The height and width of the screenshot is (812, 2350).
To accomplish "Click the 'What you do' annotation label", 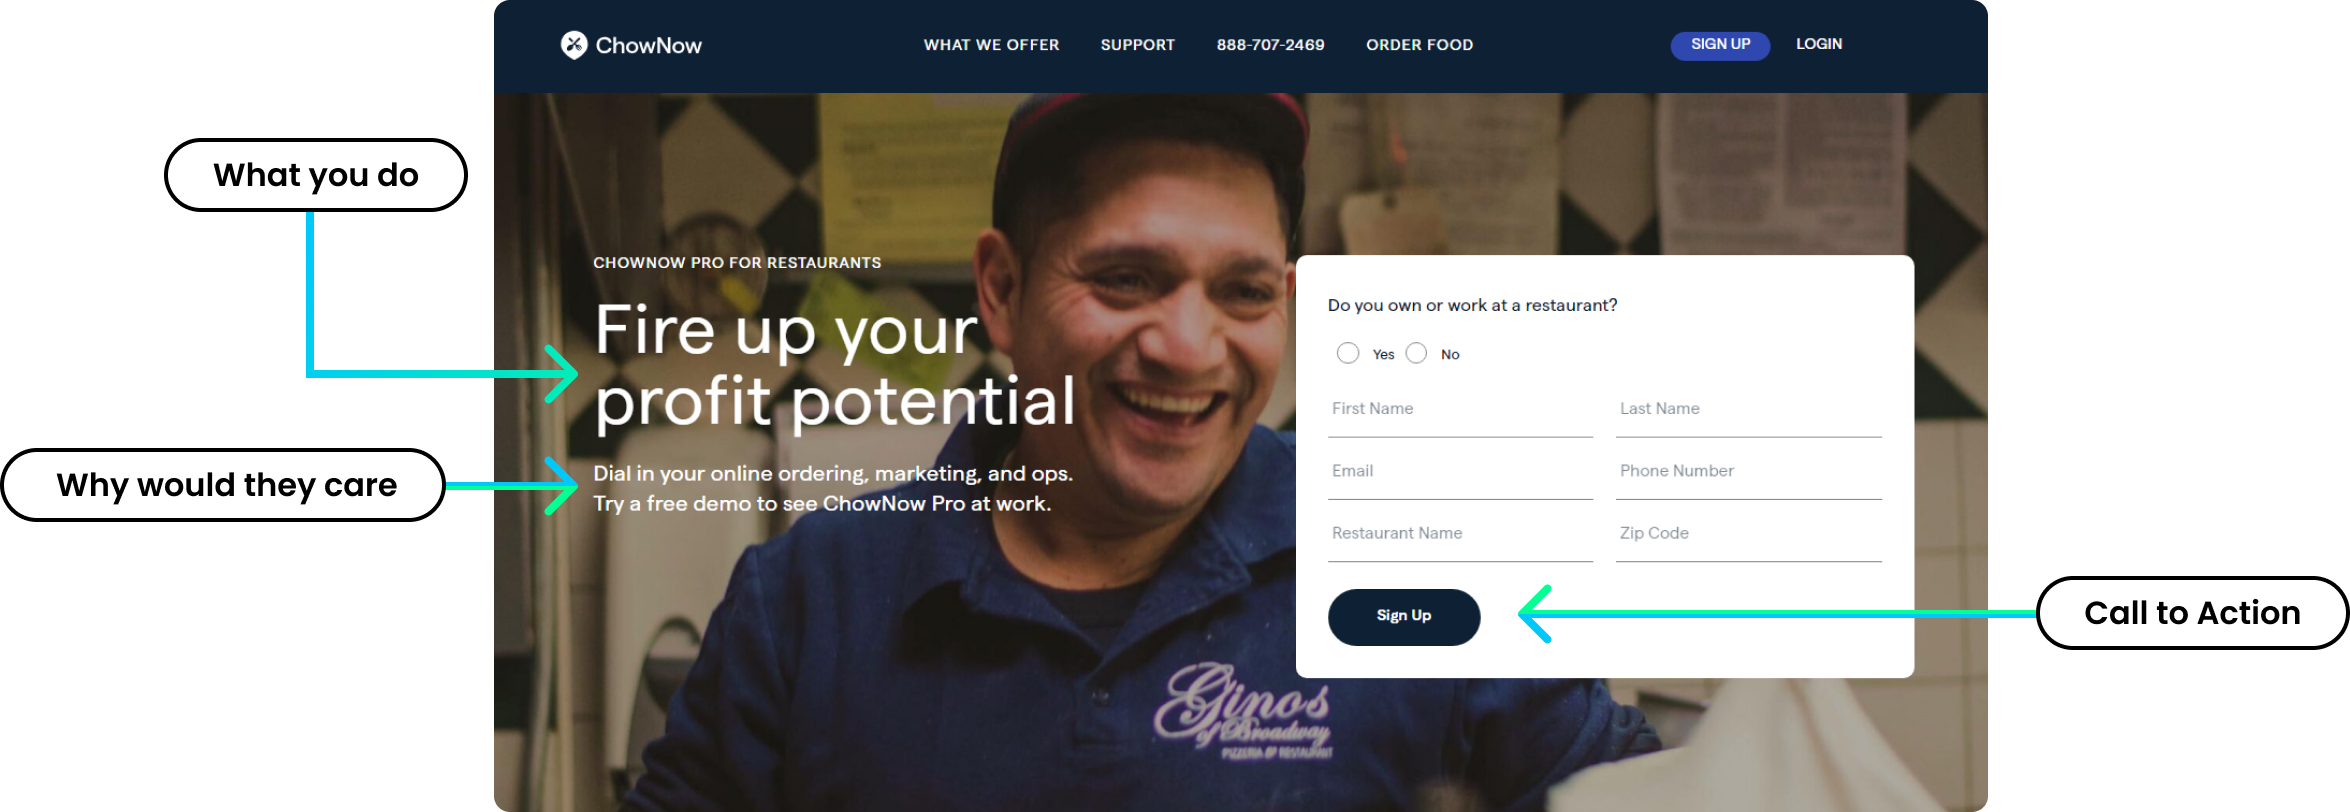I will 316,175.
